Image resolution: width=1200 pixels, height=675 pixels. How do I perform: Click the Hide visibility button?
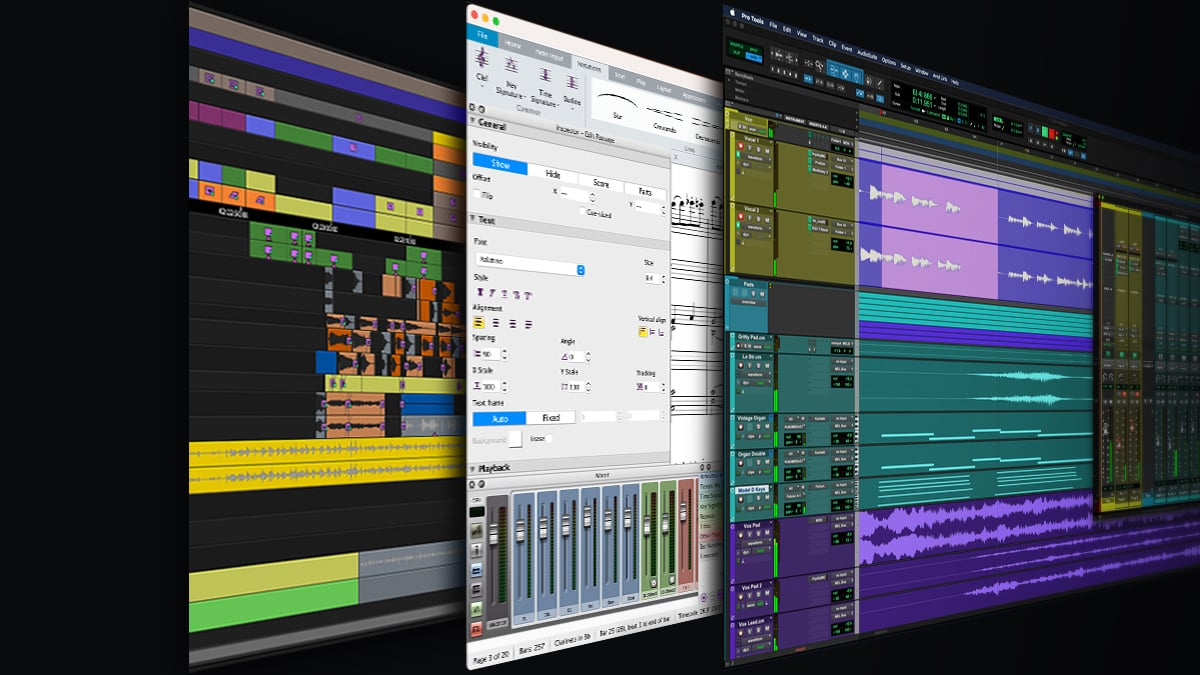pos(552,173)
